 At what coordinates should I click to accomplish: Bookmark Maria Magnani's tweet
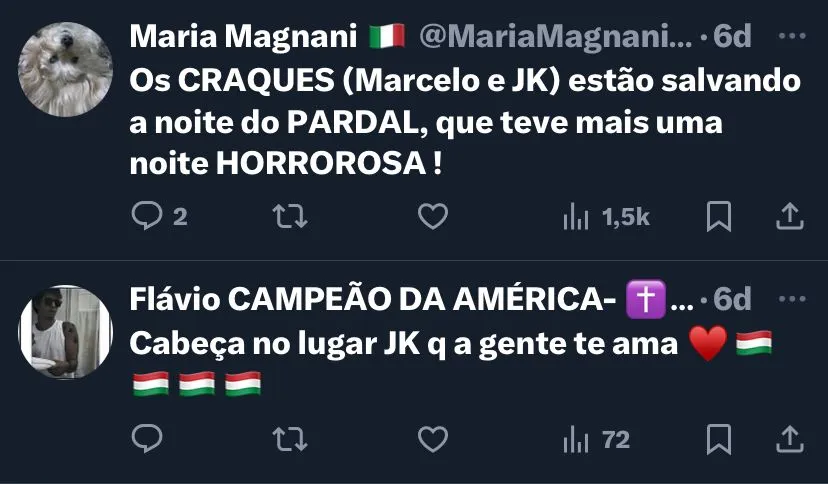719,216
